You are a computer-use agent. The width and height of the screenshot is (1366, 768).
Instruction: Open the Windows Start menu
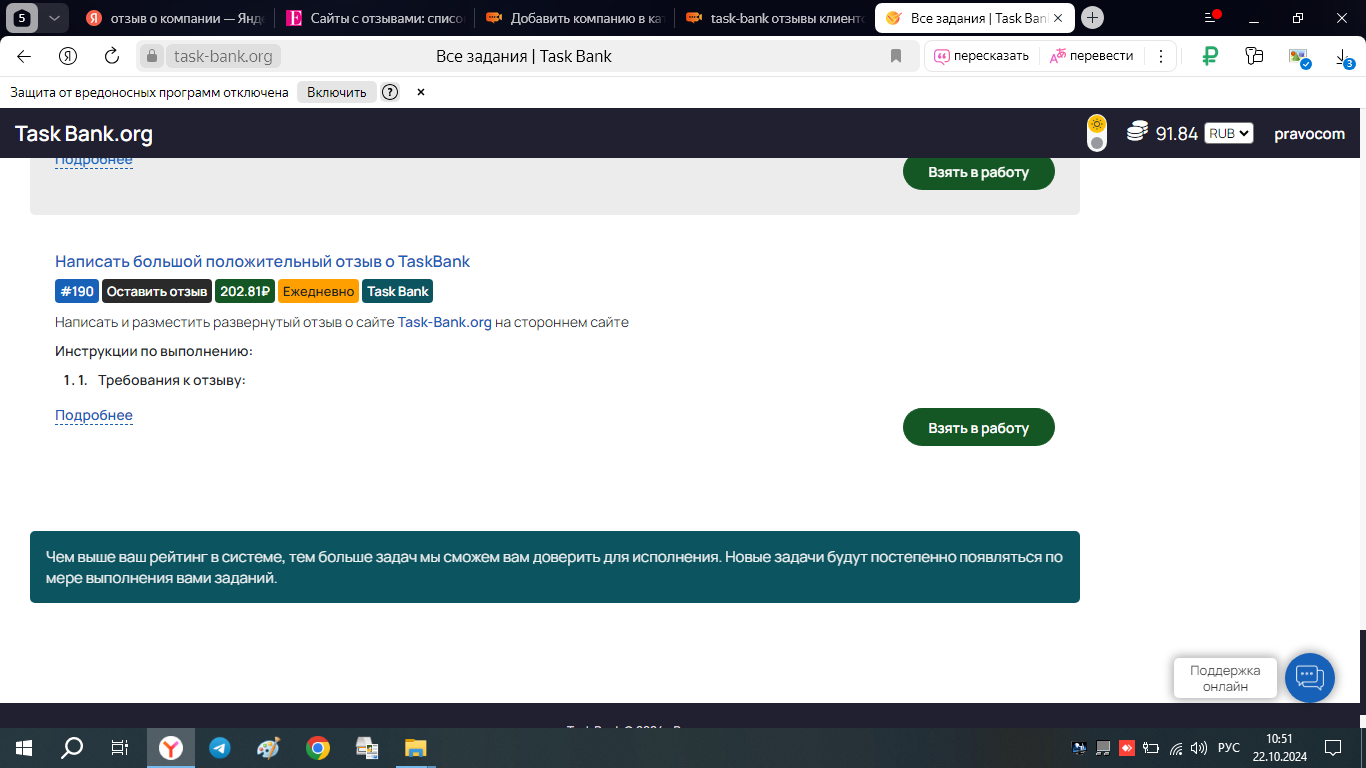24,747
